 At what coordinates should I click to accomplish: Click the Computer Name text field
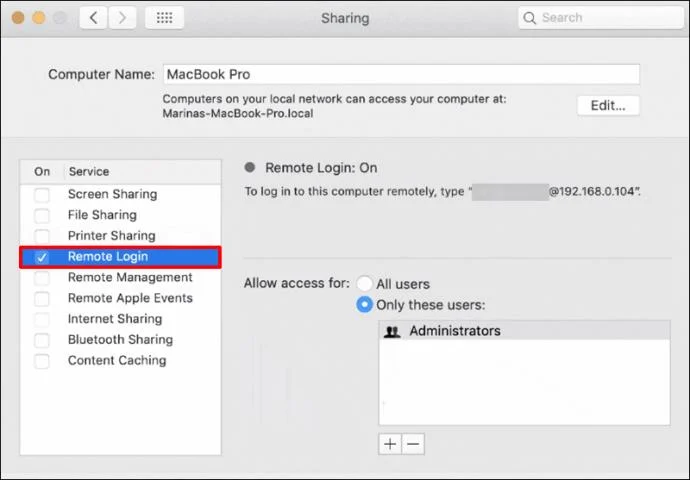click(x=401, y=74)
